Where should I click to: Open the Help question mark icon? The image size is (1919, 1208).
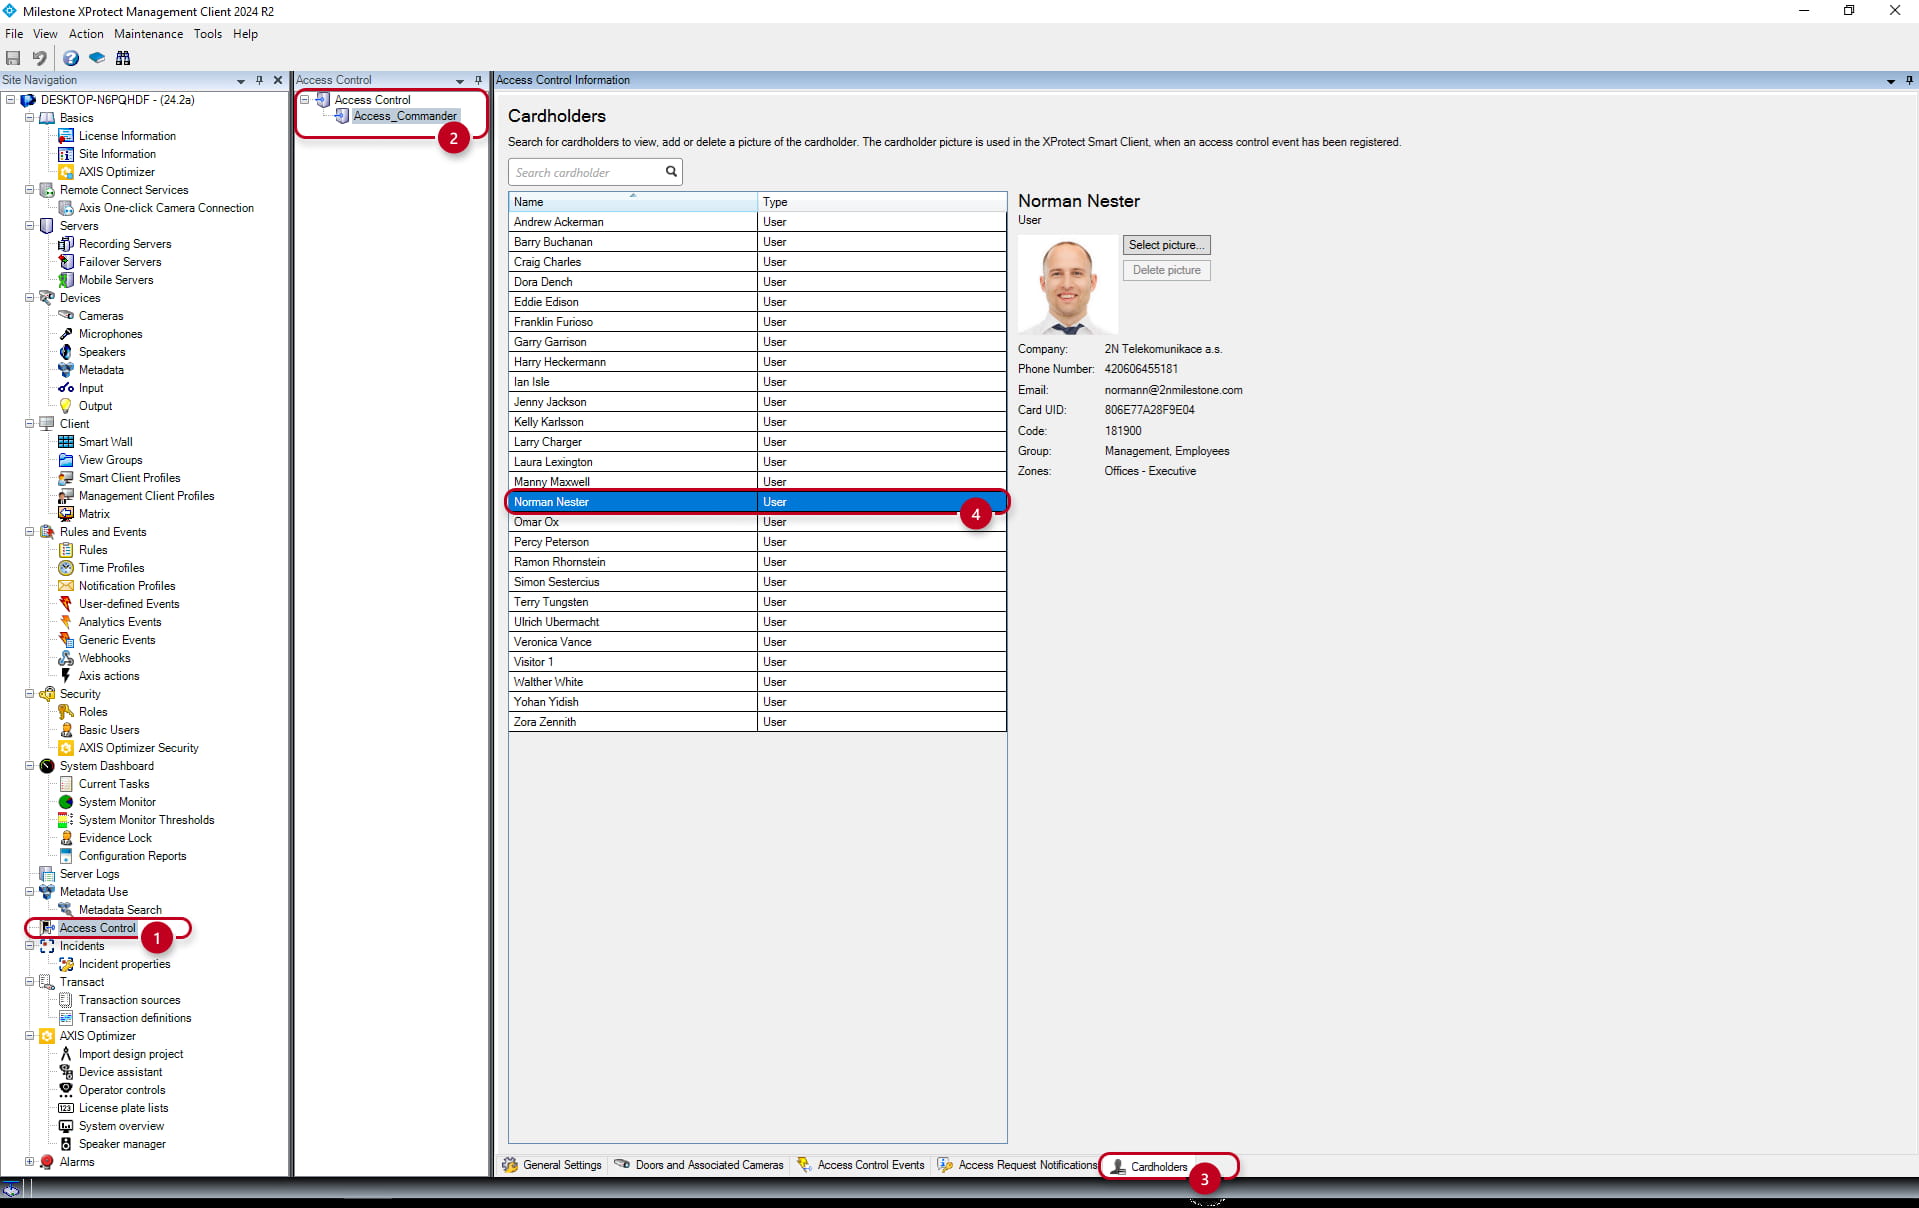pos(71,58)
